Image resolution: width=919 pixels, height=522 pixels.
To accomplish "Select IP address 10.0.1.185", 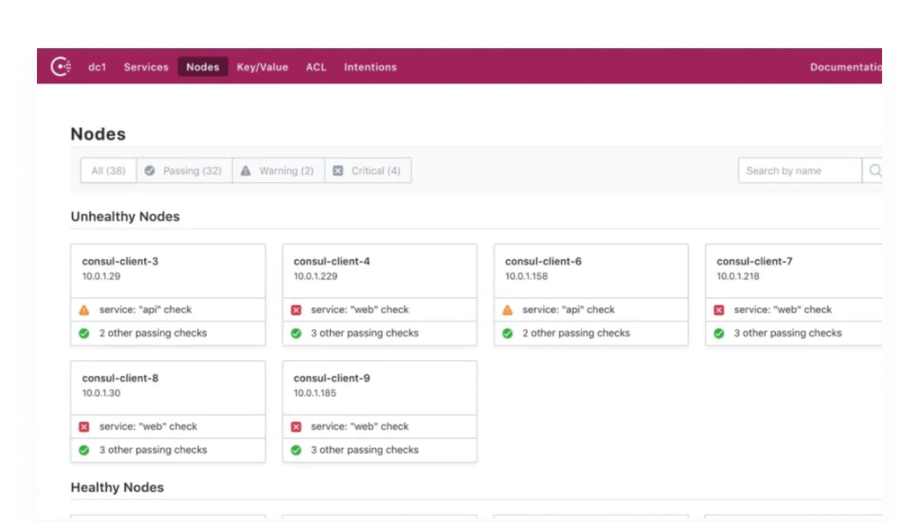I will pos(315,393).
